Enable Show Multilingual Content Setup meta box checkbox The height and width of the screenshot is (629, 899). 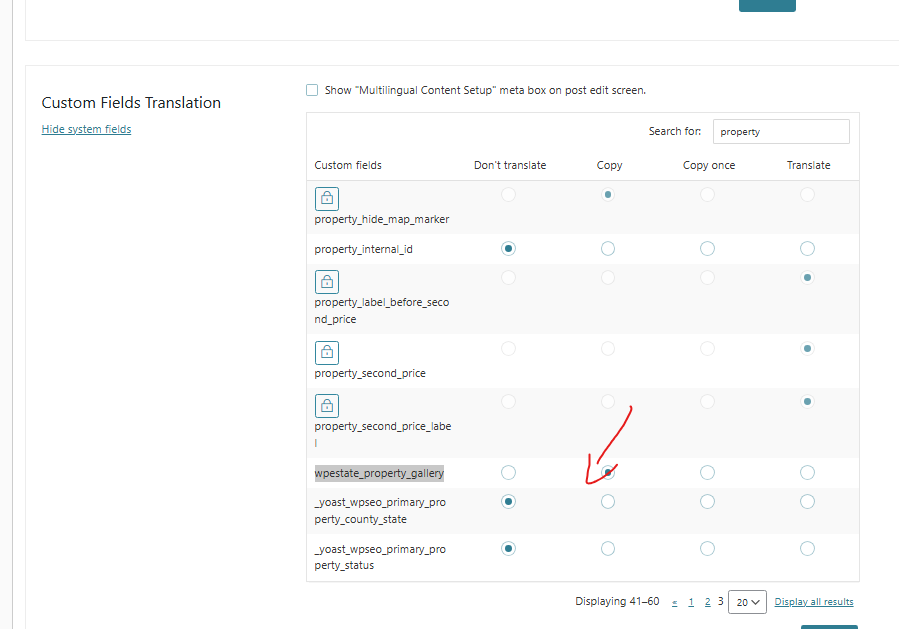(x=312, y=90)
